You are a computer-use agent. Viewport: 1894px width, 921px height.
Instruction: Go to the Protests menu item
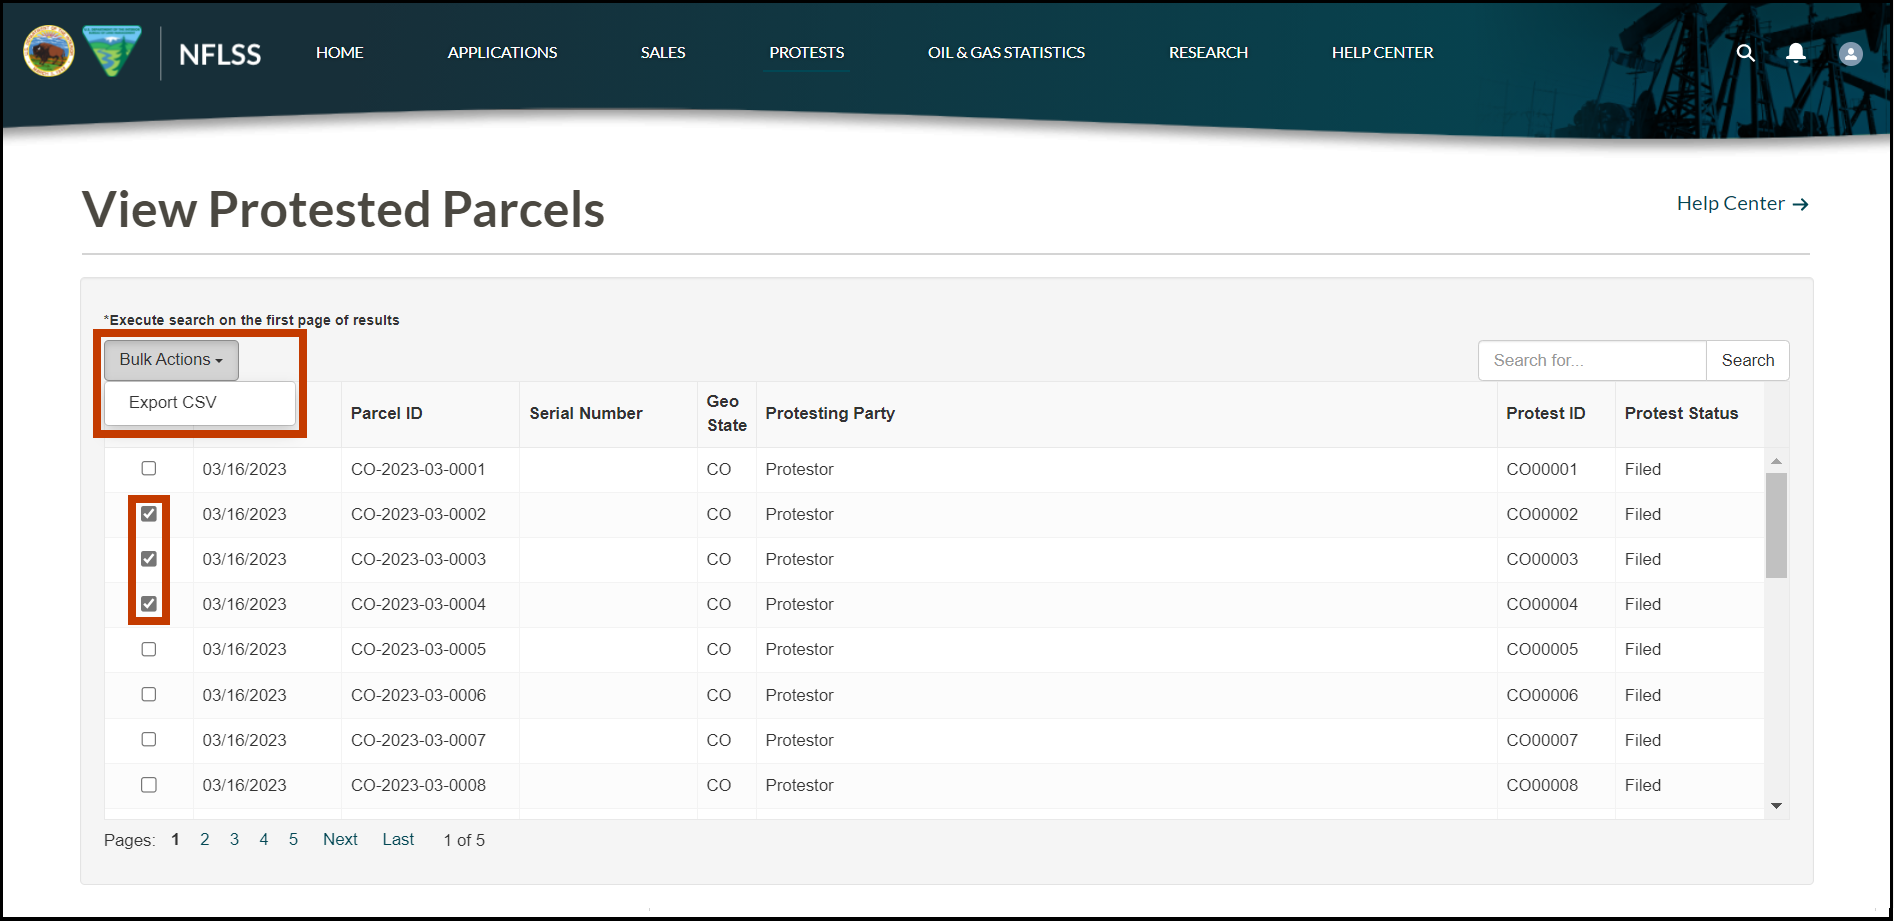tap(806, 53)
